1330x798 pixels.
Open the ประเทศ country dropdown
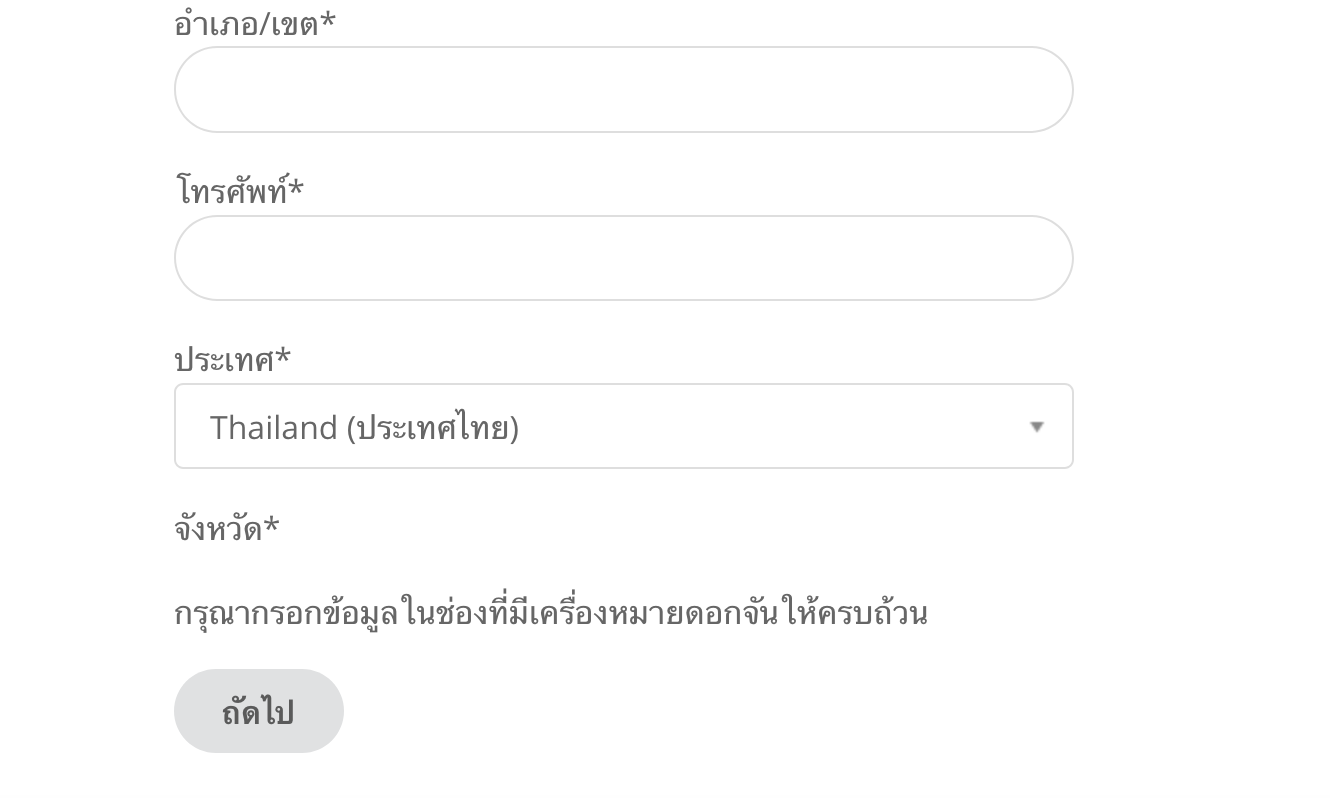pos(623,426)
